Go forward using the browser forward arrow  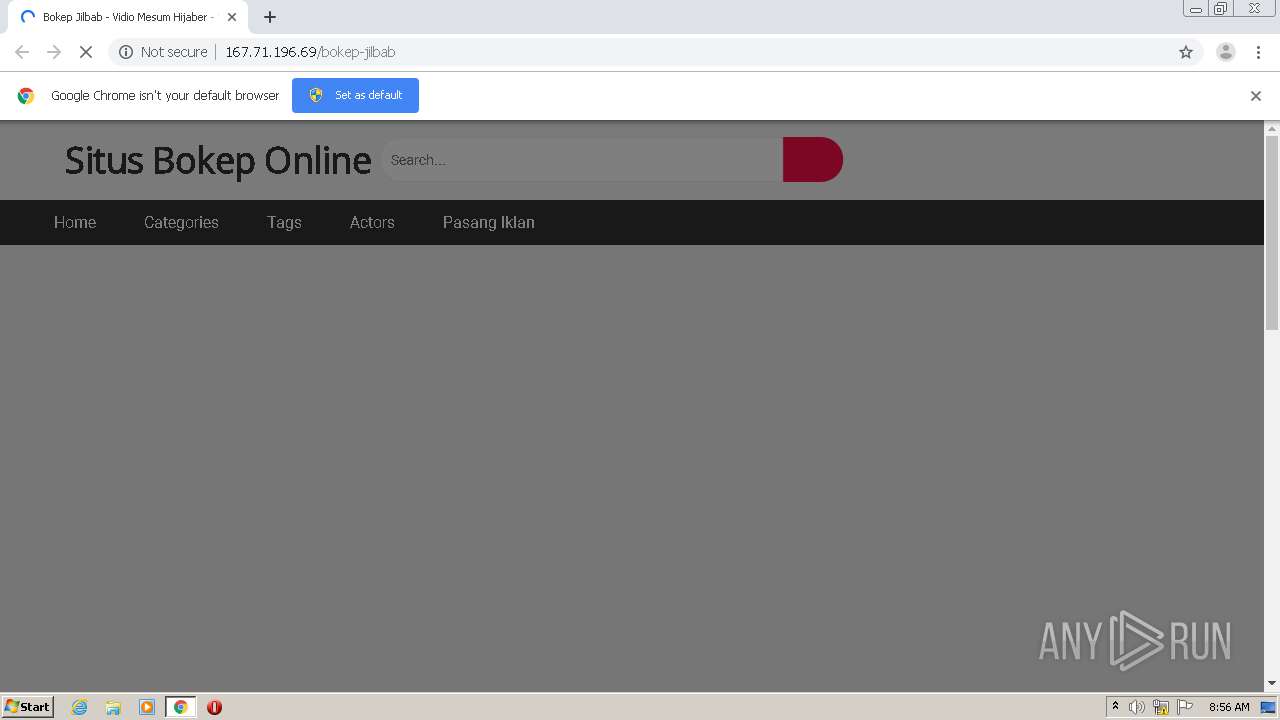(x=54, y=52)
